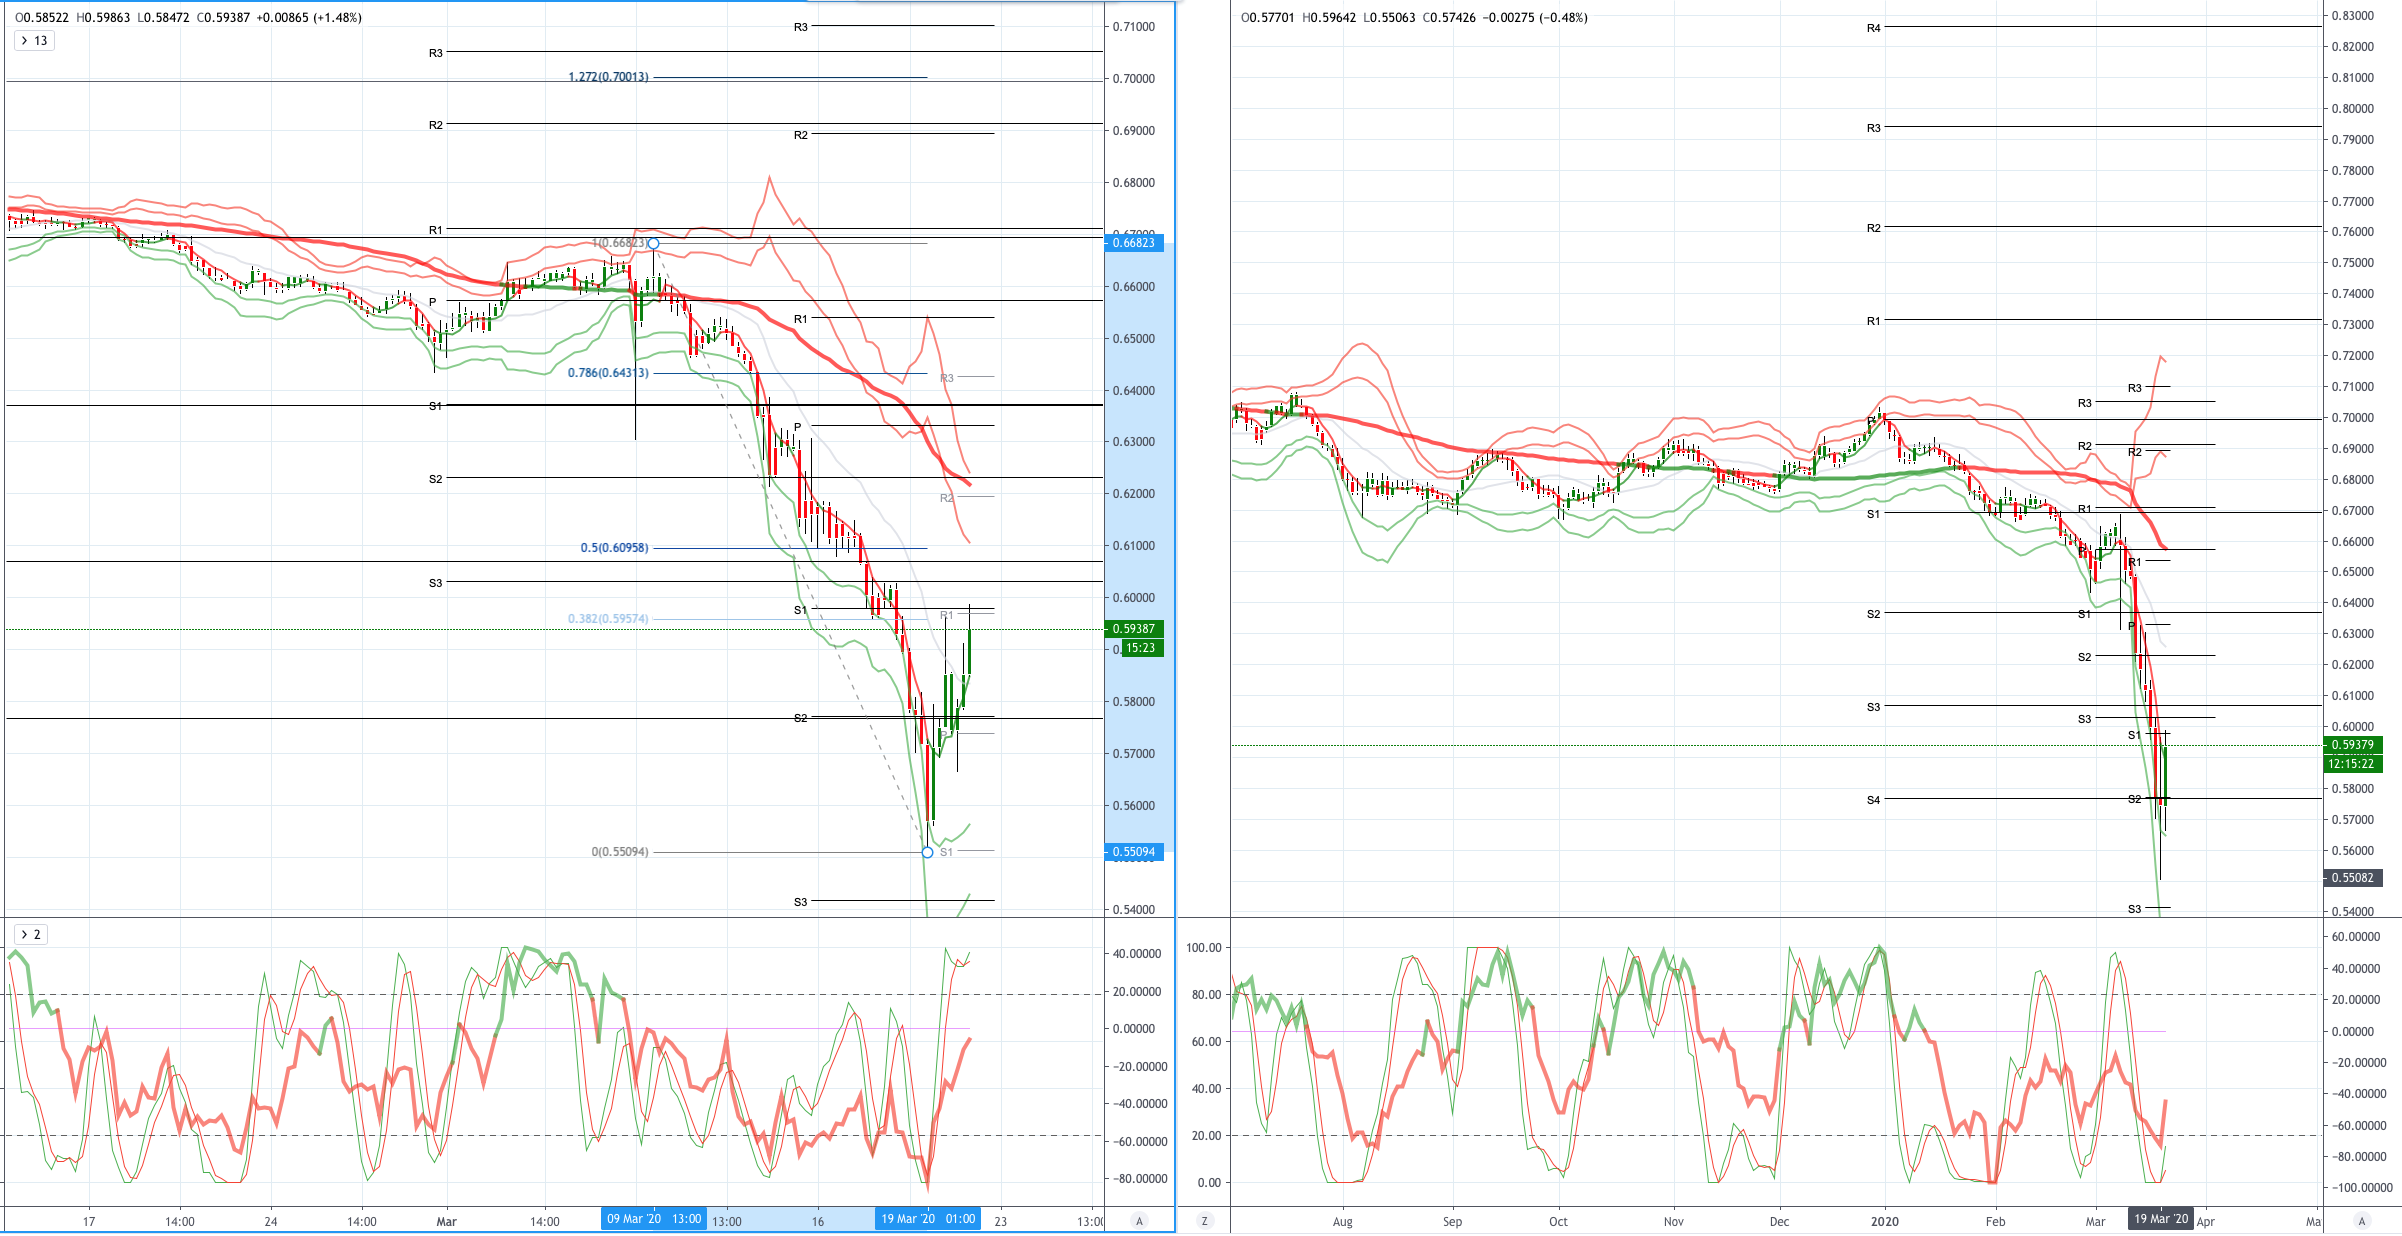This screenshot has width=2402, height=1236.
Task: Click the blue 0.66823 price axis label
Action: [1134, 243]
